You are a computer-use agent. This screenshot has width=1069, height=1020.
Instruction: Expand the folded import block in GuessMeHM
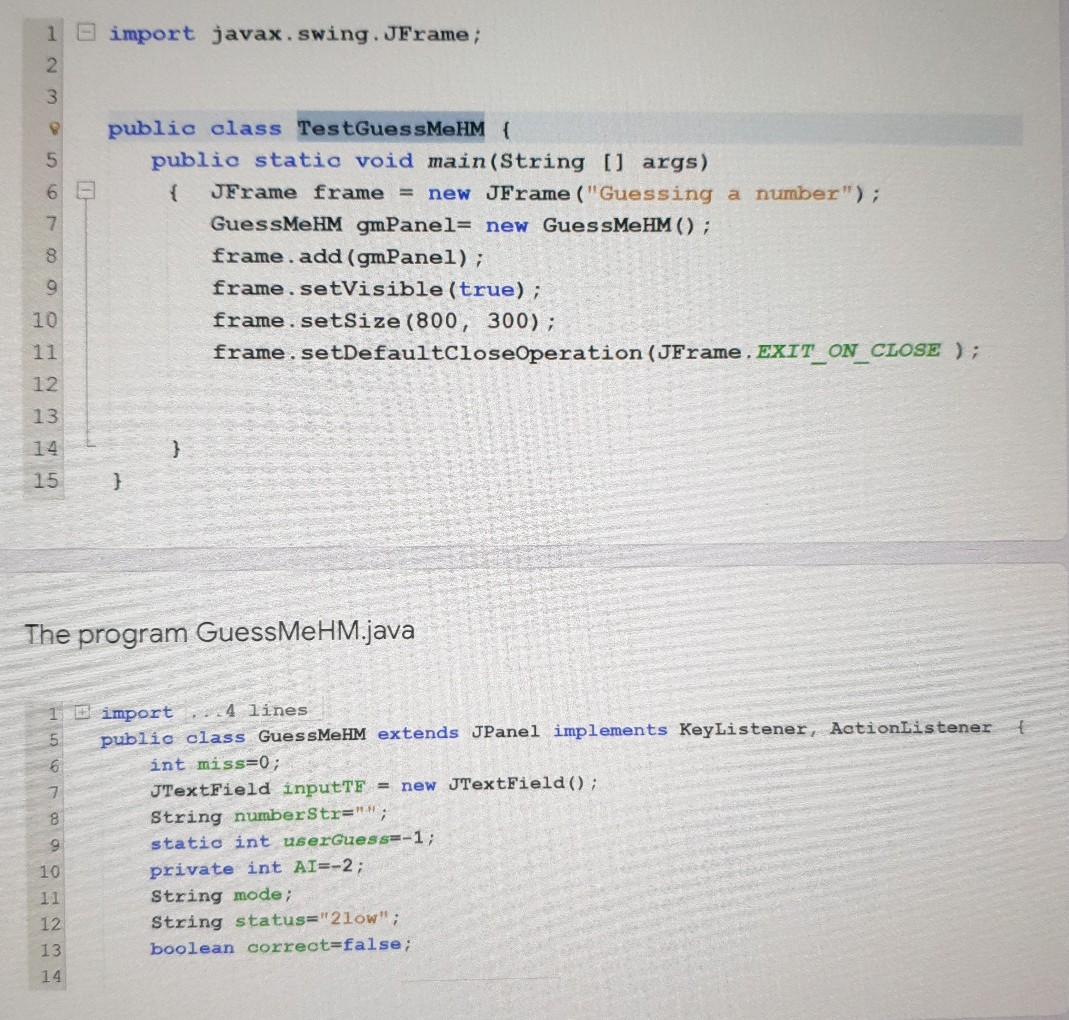82,712
